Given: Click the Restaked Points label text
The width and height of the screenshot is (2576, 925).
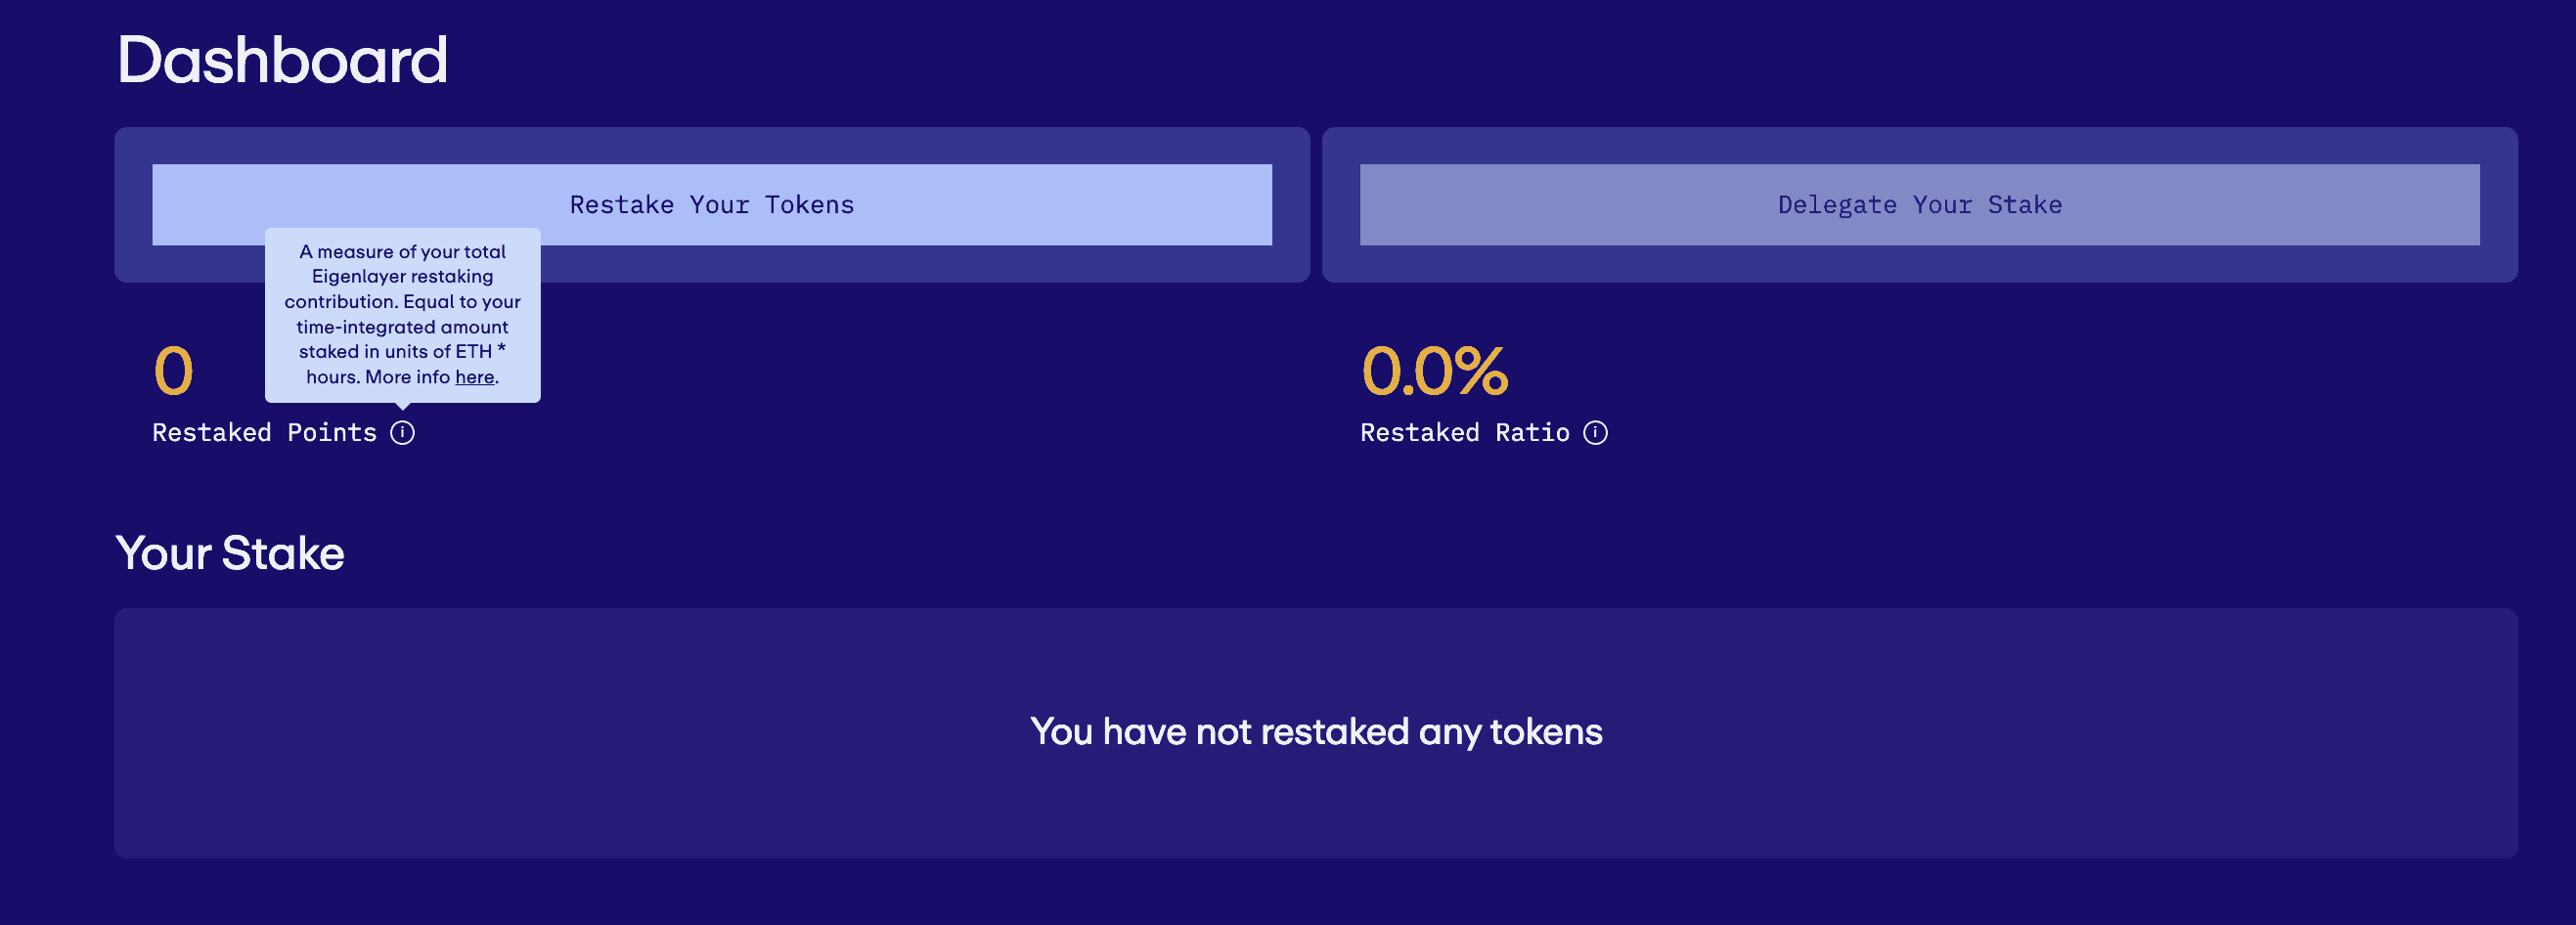Looking at the screenshot, I should click(x=264, y=433).
